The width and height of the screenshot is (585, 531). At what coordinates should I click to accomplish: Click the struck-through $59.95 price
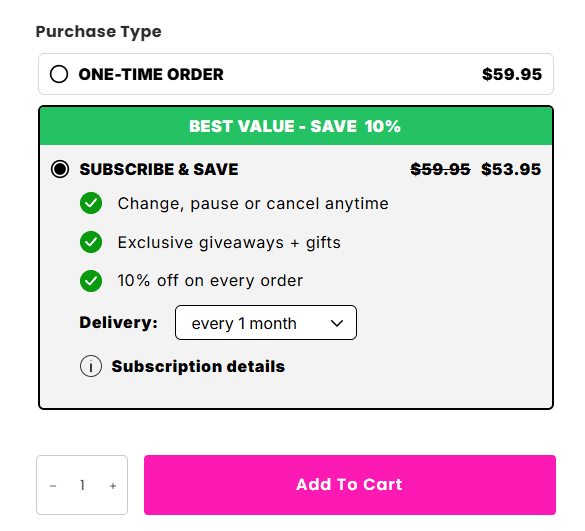pyautogui.click(x=440, y=169)
